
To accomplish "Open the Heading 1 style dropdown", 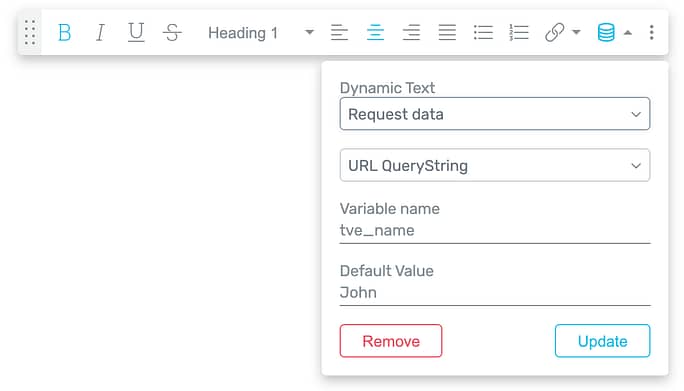I will pyautogui.click(x=260, y=32).
